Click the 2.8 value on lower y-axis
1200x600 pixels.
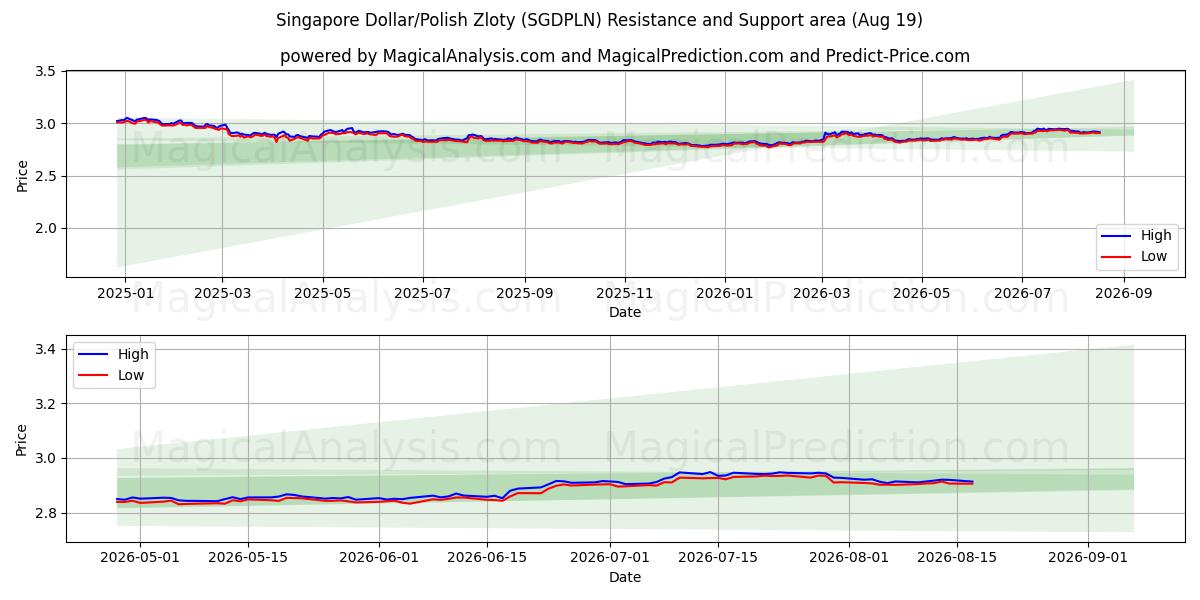(45, 513)
